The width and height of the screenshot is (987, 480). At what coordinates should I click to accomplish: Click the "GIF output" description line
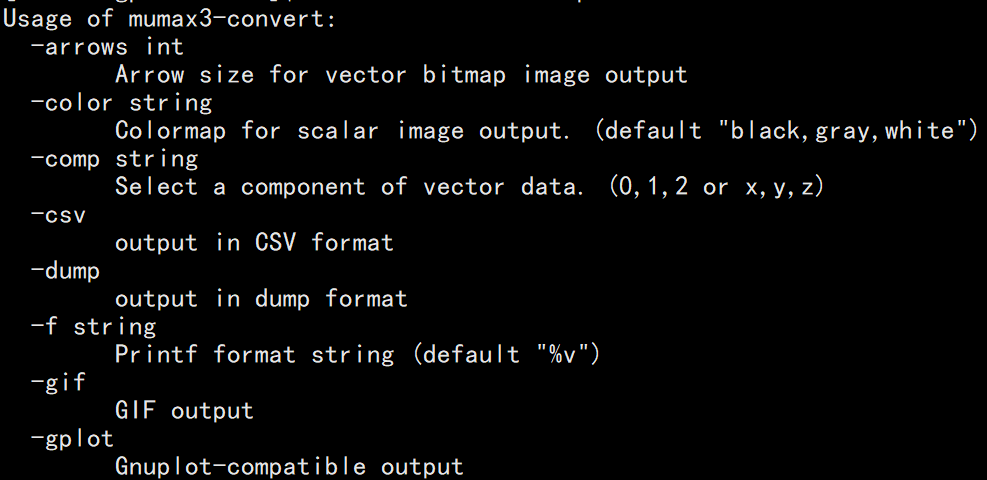point(184,411)
